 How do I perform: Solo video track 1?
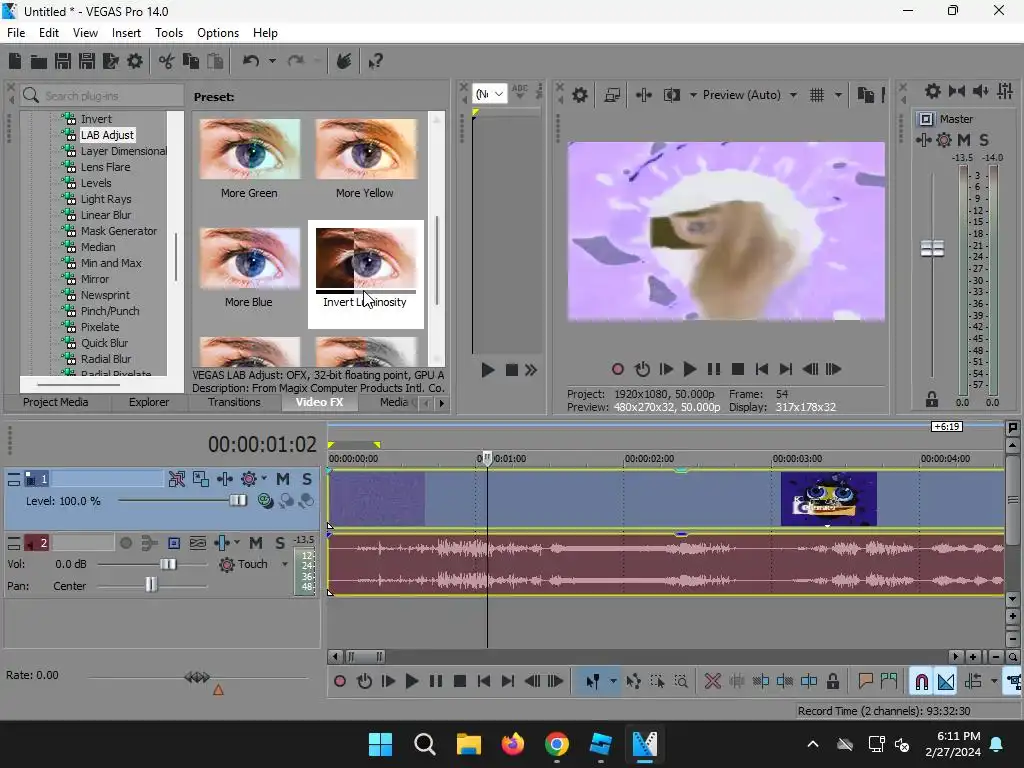[x=306, y=479]
